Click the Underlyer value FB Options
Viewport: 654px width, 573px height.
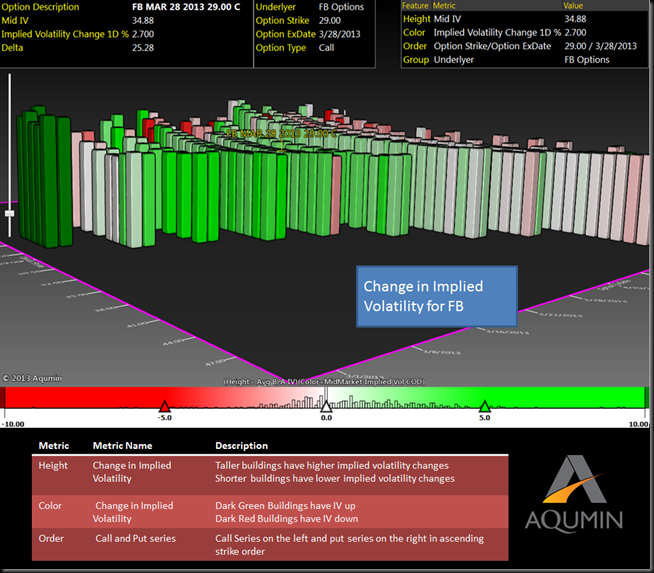pos(341,7)
